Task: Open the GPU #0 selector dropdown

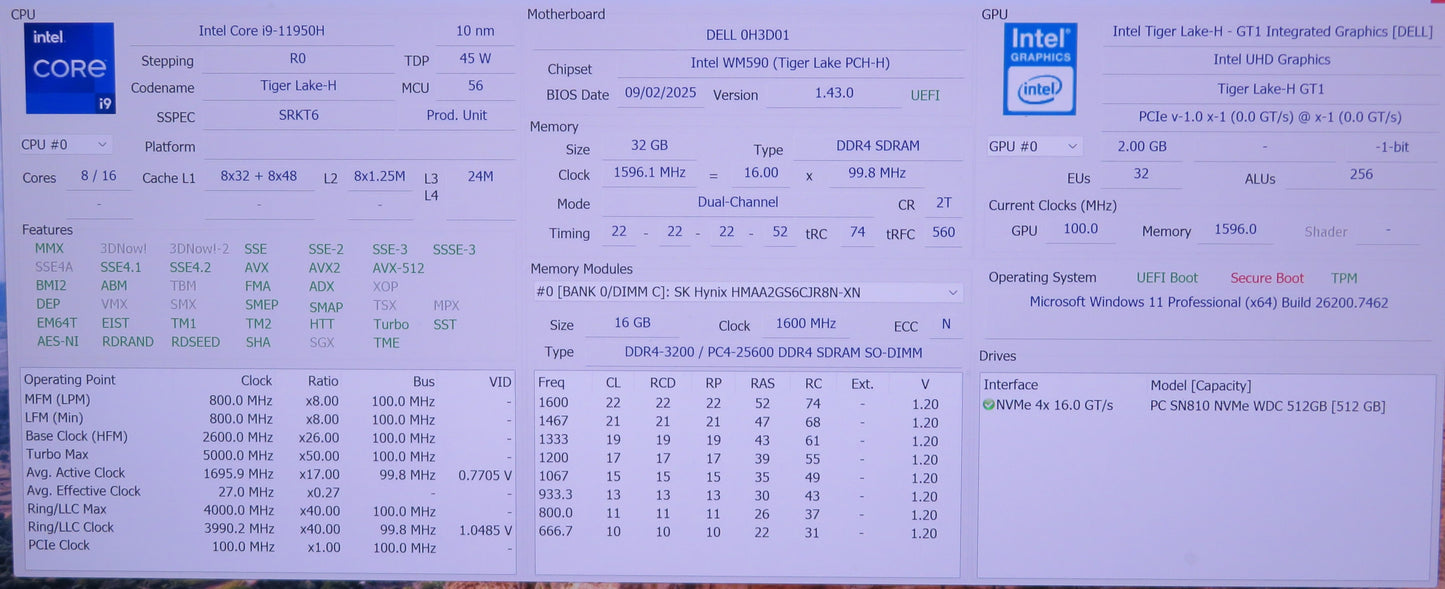Action: [1033, 146]
